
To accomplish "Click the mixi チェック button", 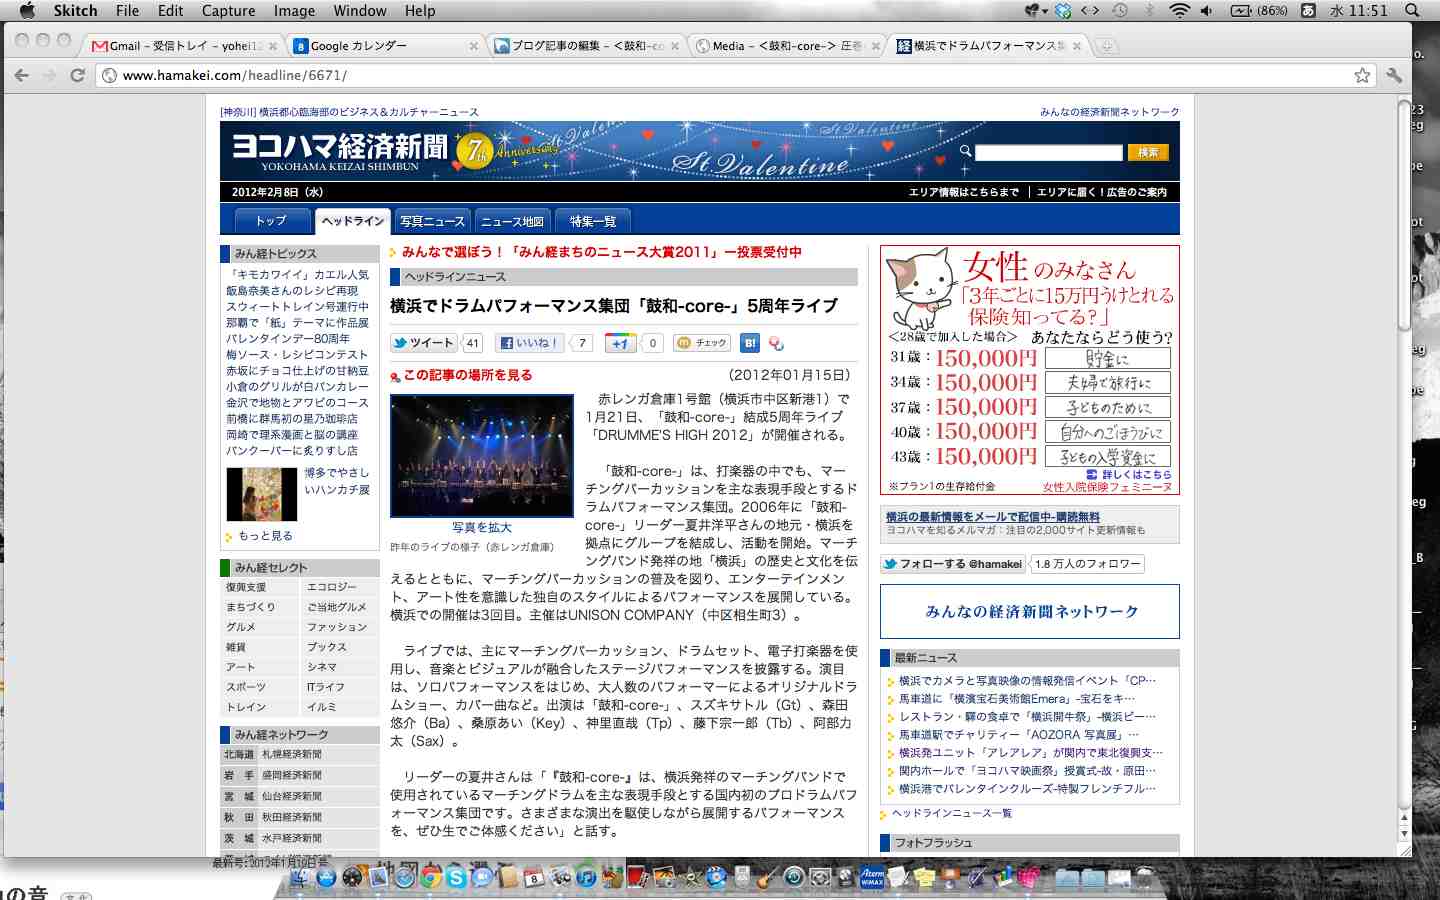I will click(702, 343).
